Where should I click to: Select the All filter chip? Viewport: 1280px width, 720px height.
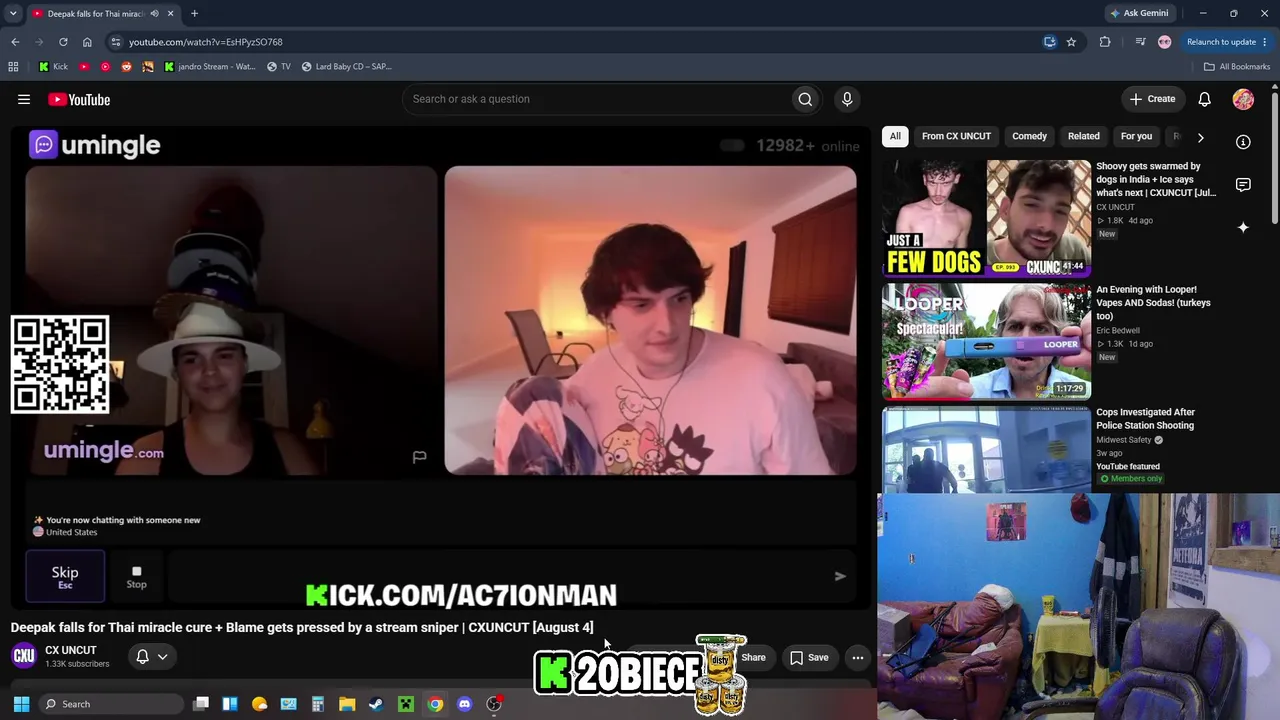point(895,136)
